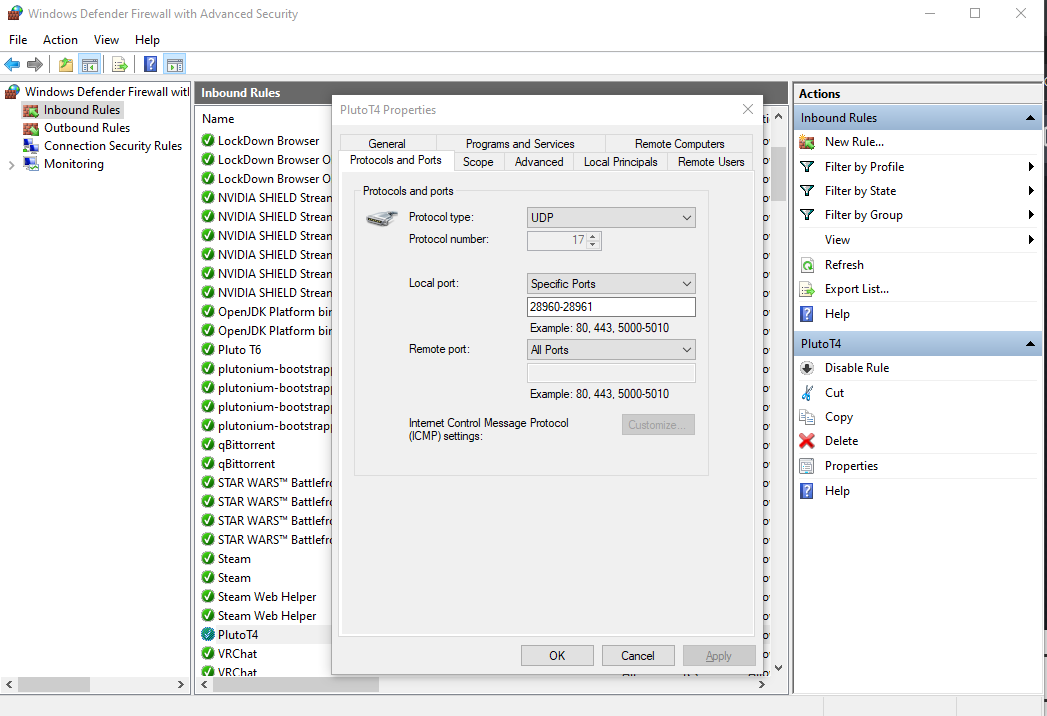Open the Local port dropdown
The image size is (1047, 716).
611,284
